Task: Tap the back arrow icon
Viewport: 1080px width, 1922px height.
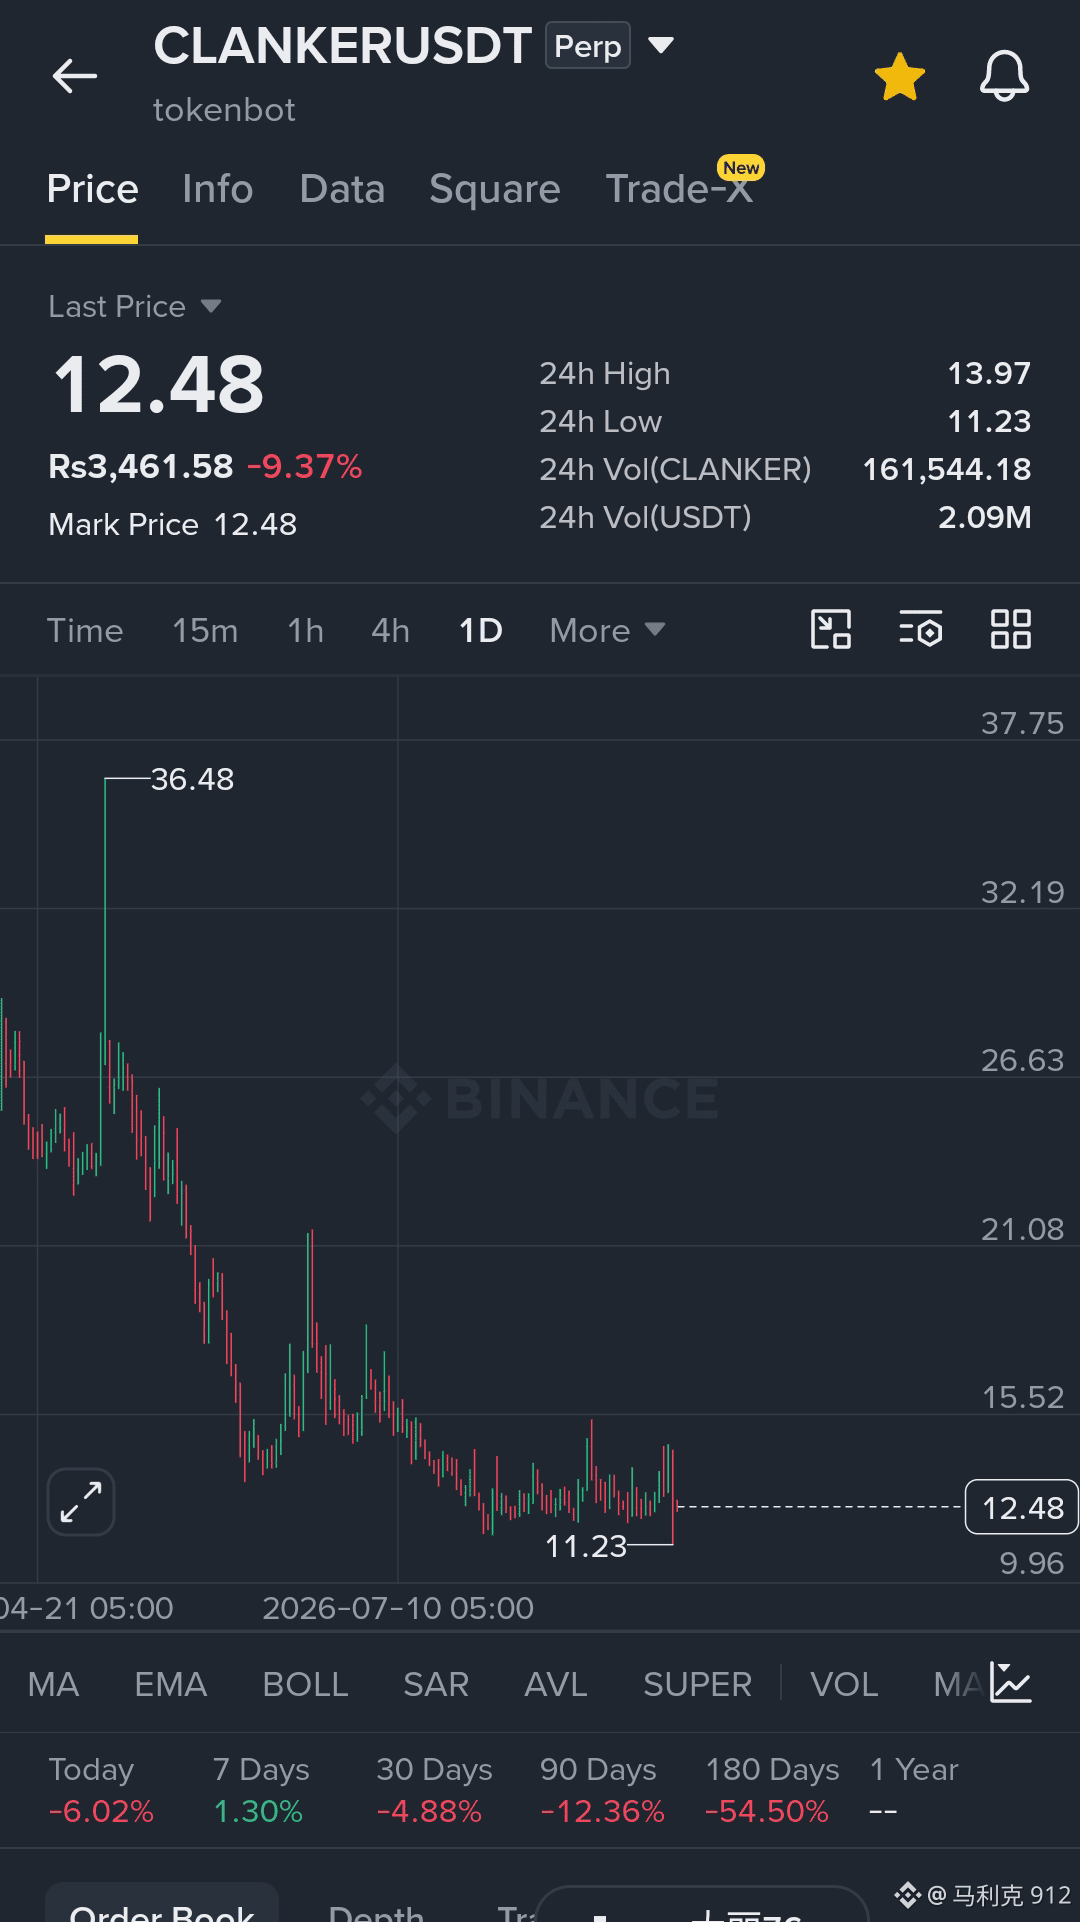Action: pyautogui.click(x=75, y=76)
